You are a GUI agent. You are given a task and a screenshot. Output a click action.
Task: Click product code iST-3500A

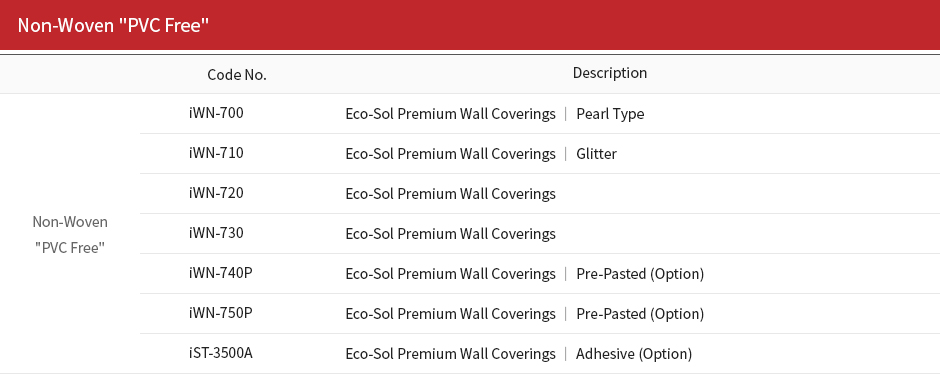tap(221, 352)
